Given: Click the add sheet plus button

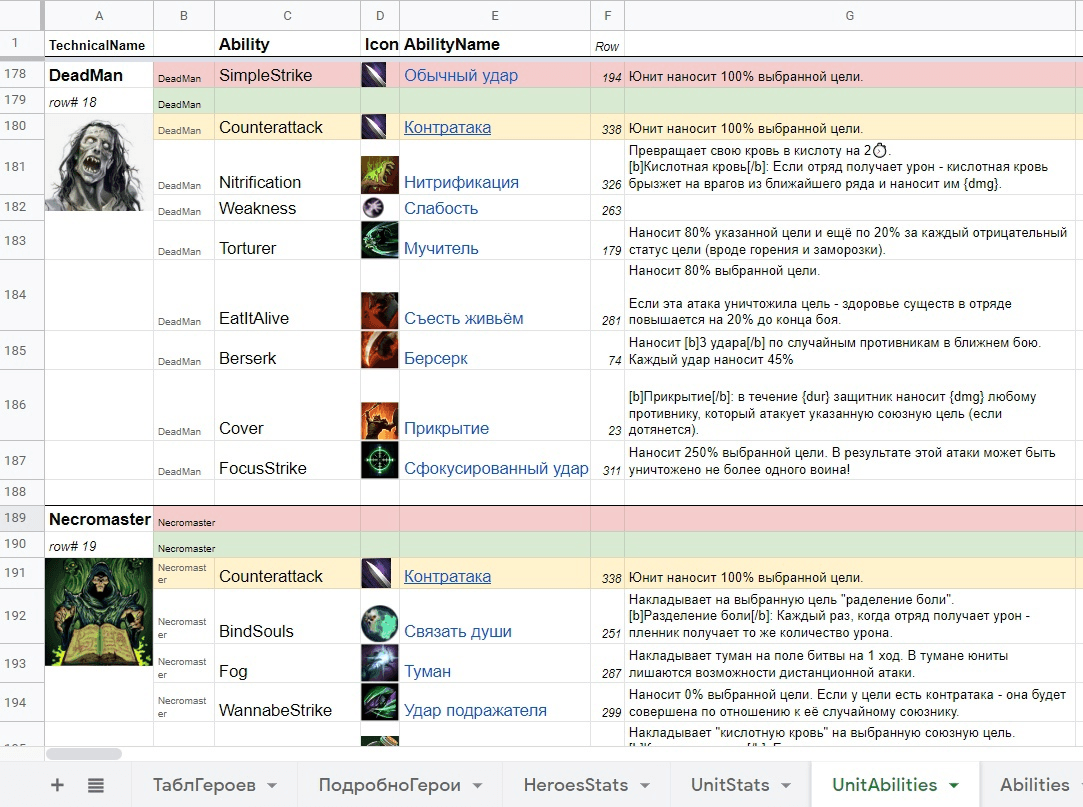Looking at the screenshot, I should pyautogui.click(x=57, y=785).
